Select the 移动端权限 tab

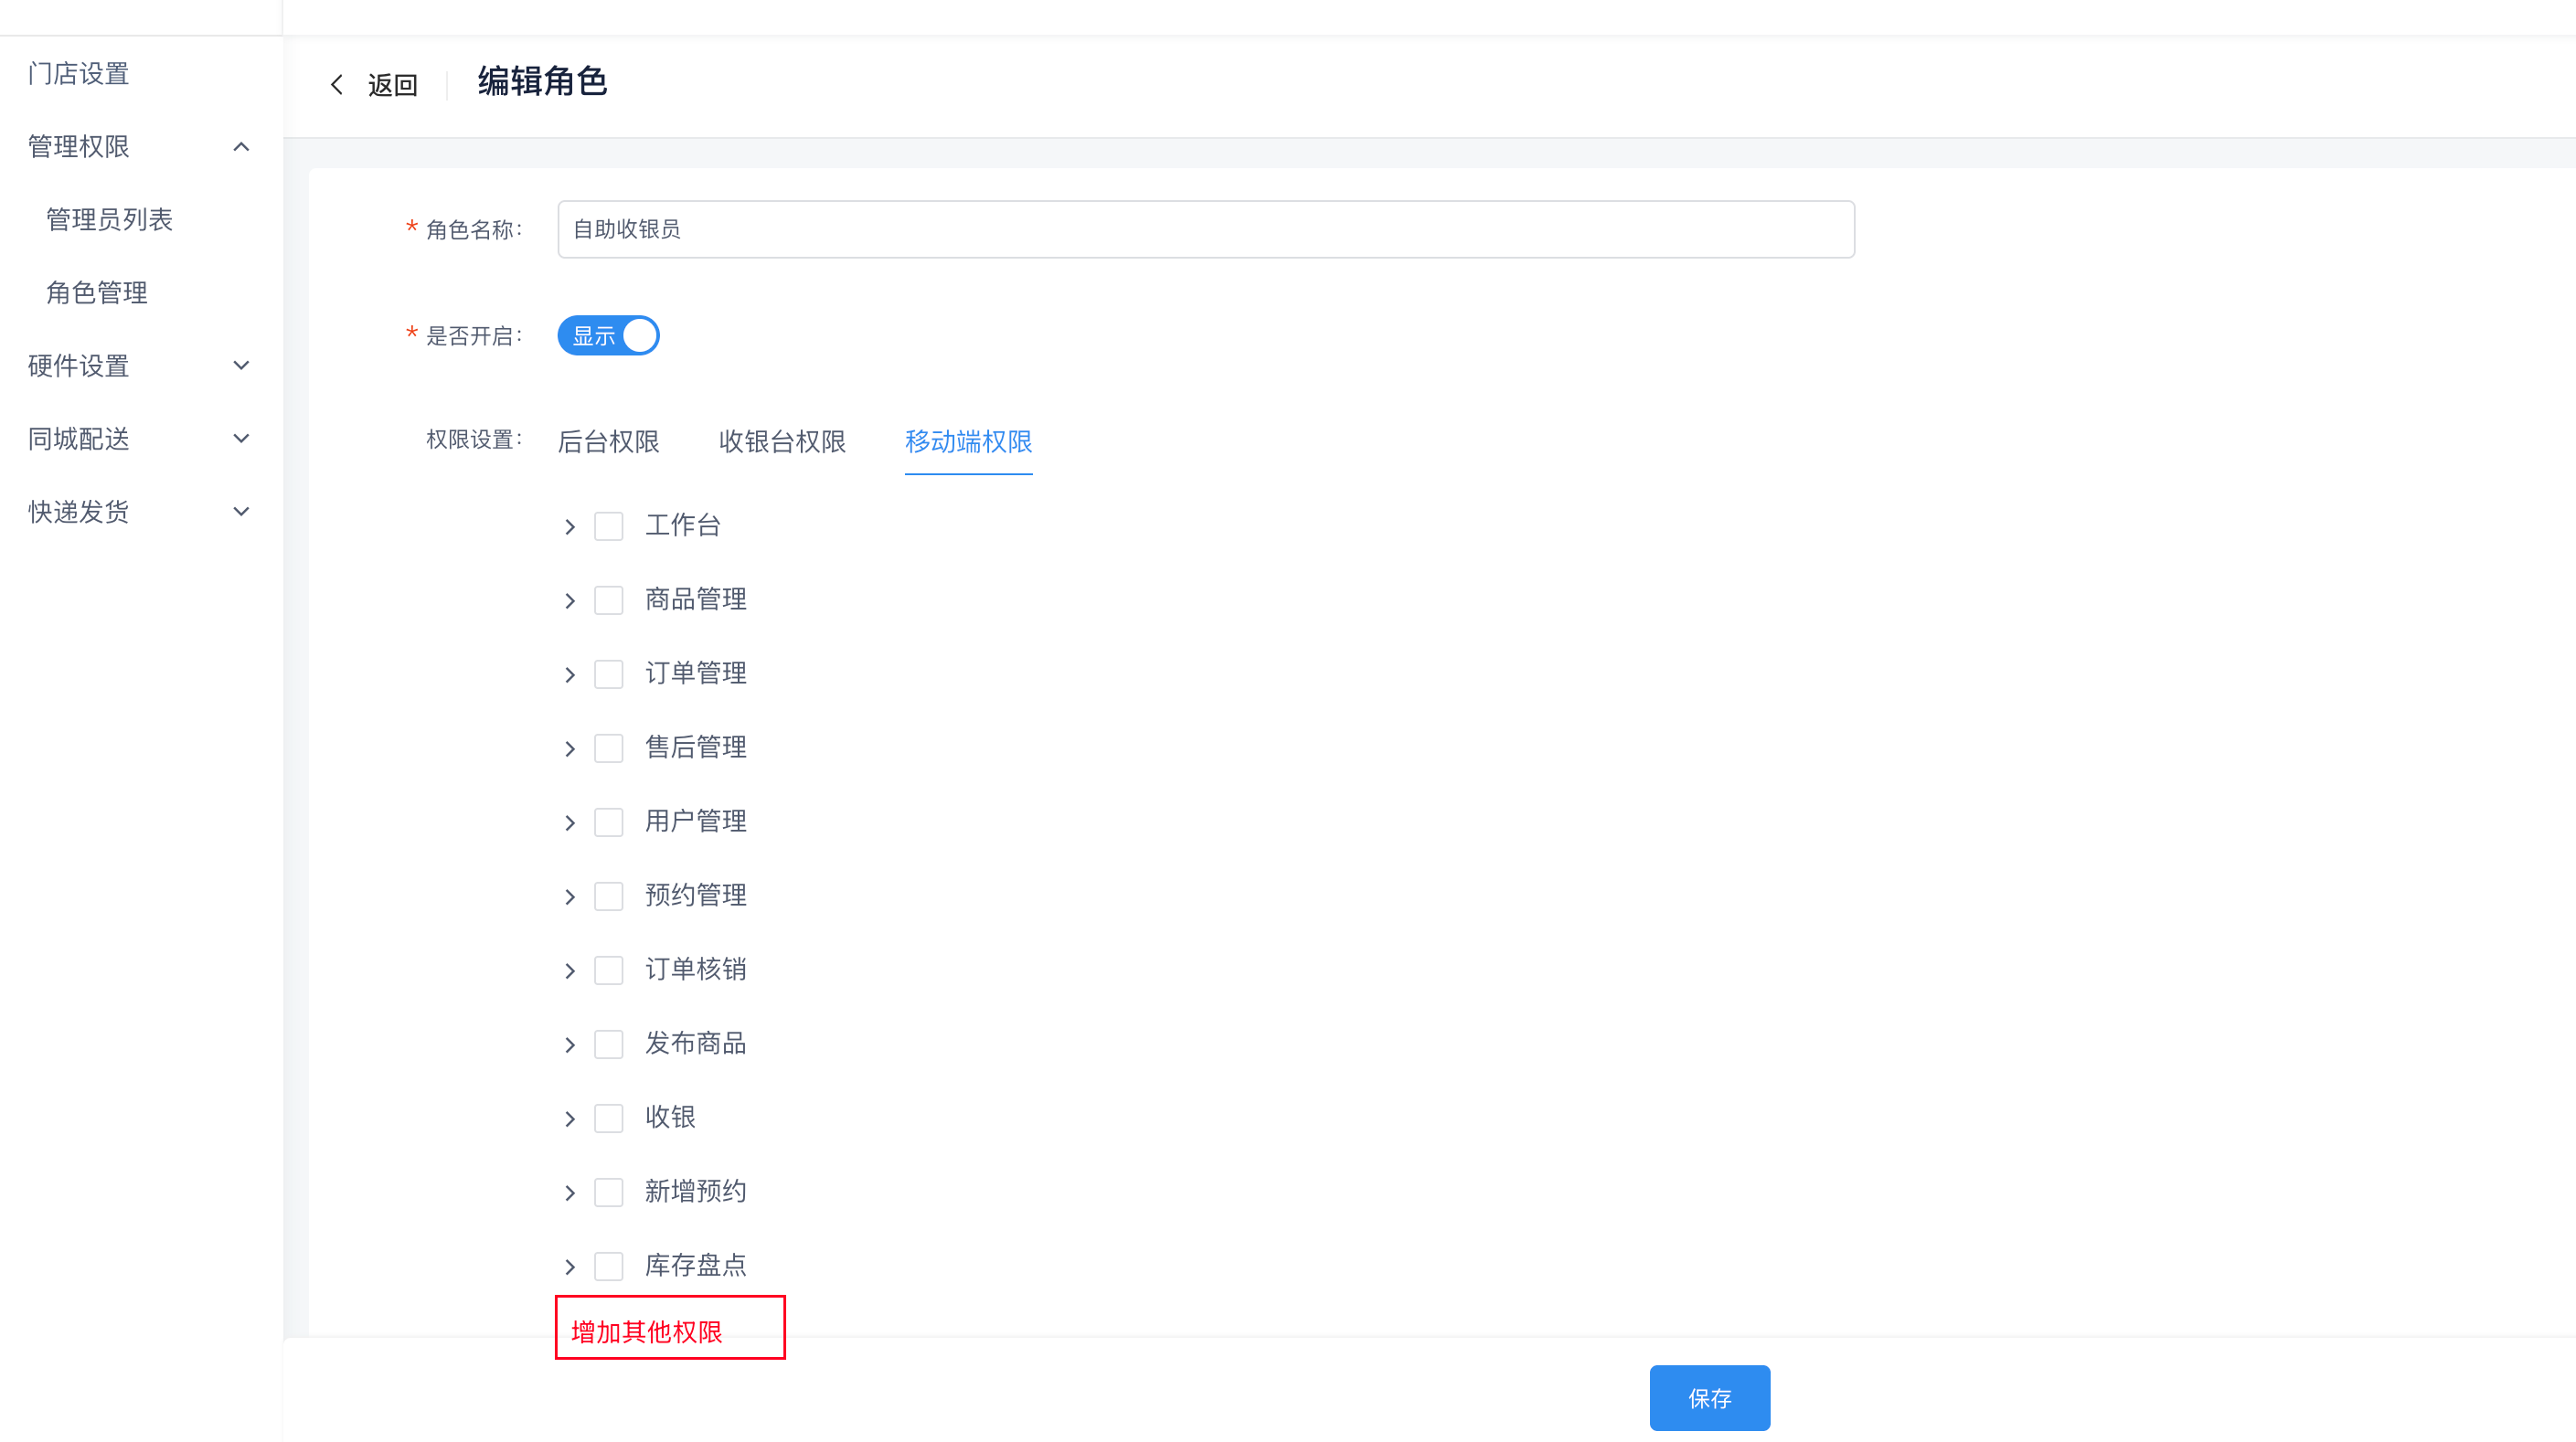[968, 441]
